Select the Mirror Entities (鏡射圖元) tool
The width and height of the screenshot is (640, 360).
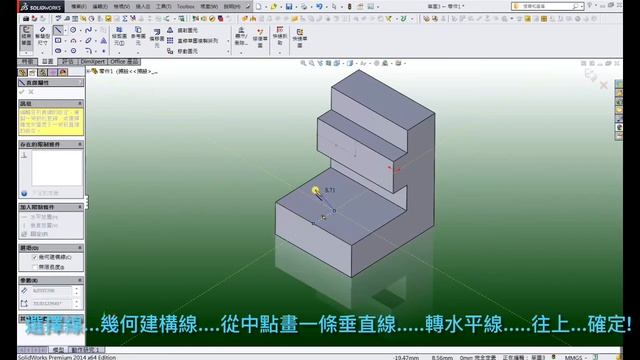point(182,30)
